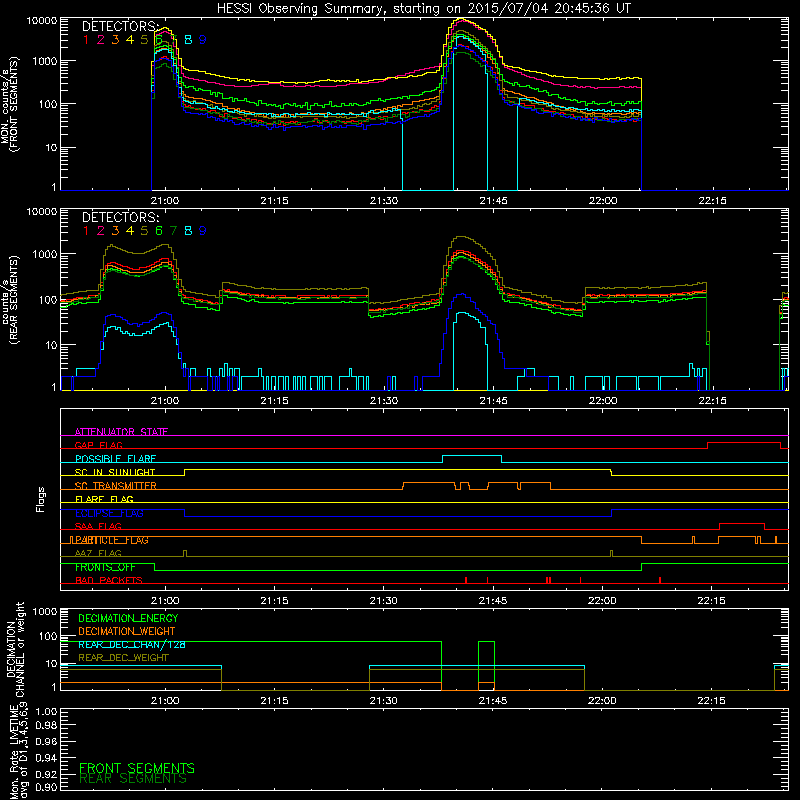Viewport: 800px width, 800px height.
Task: Click the PARTICLE_FLAG label
Action: click(x=112, y=540)
